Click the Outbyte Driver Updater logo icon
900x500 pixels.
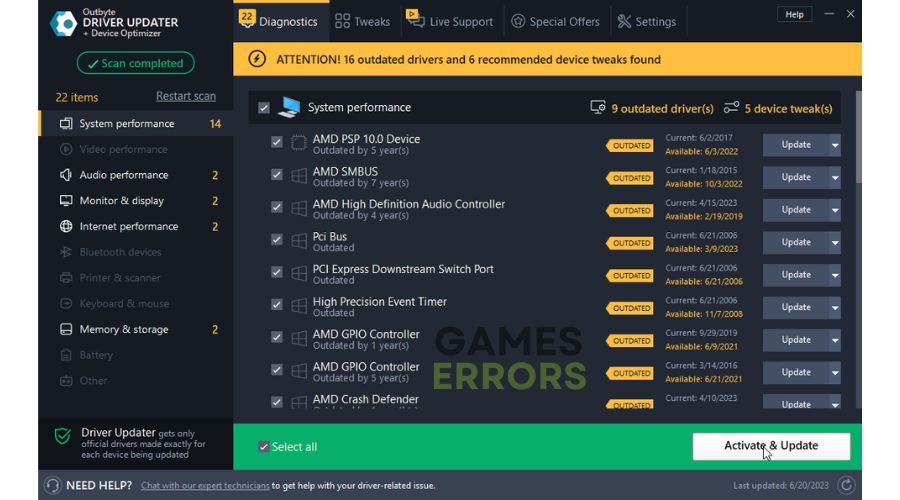[x=63, y=24]
